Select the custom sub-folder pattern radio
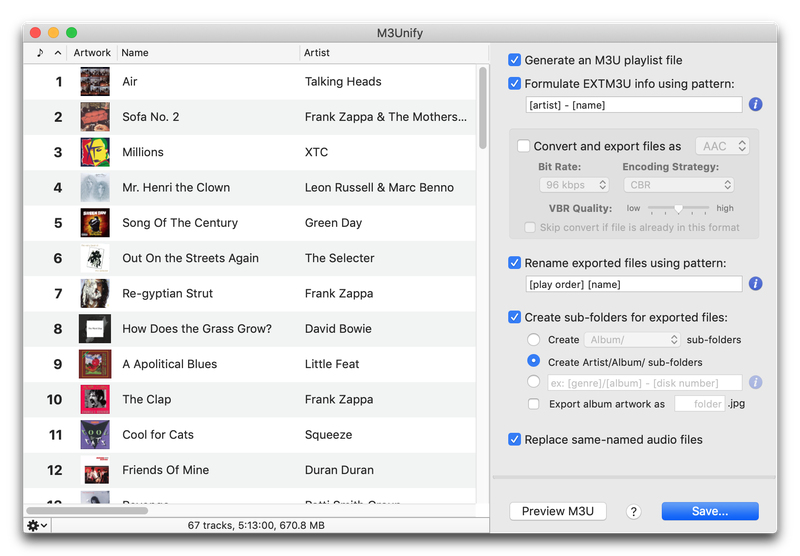The image size is (800, 556). 533,382
